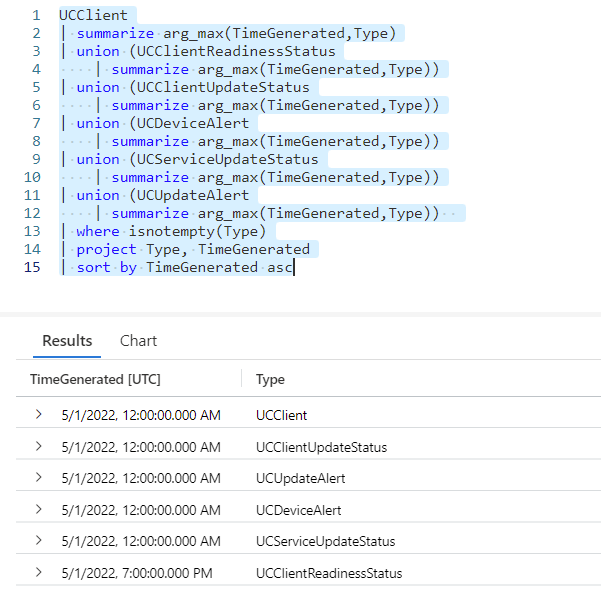Sort by TimeGenerated [UTC] column header
The height and width of the screenshot is (604, 601).
[x=95, y=379]
